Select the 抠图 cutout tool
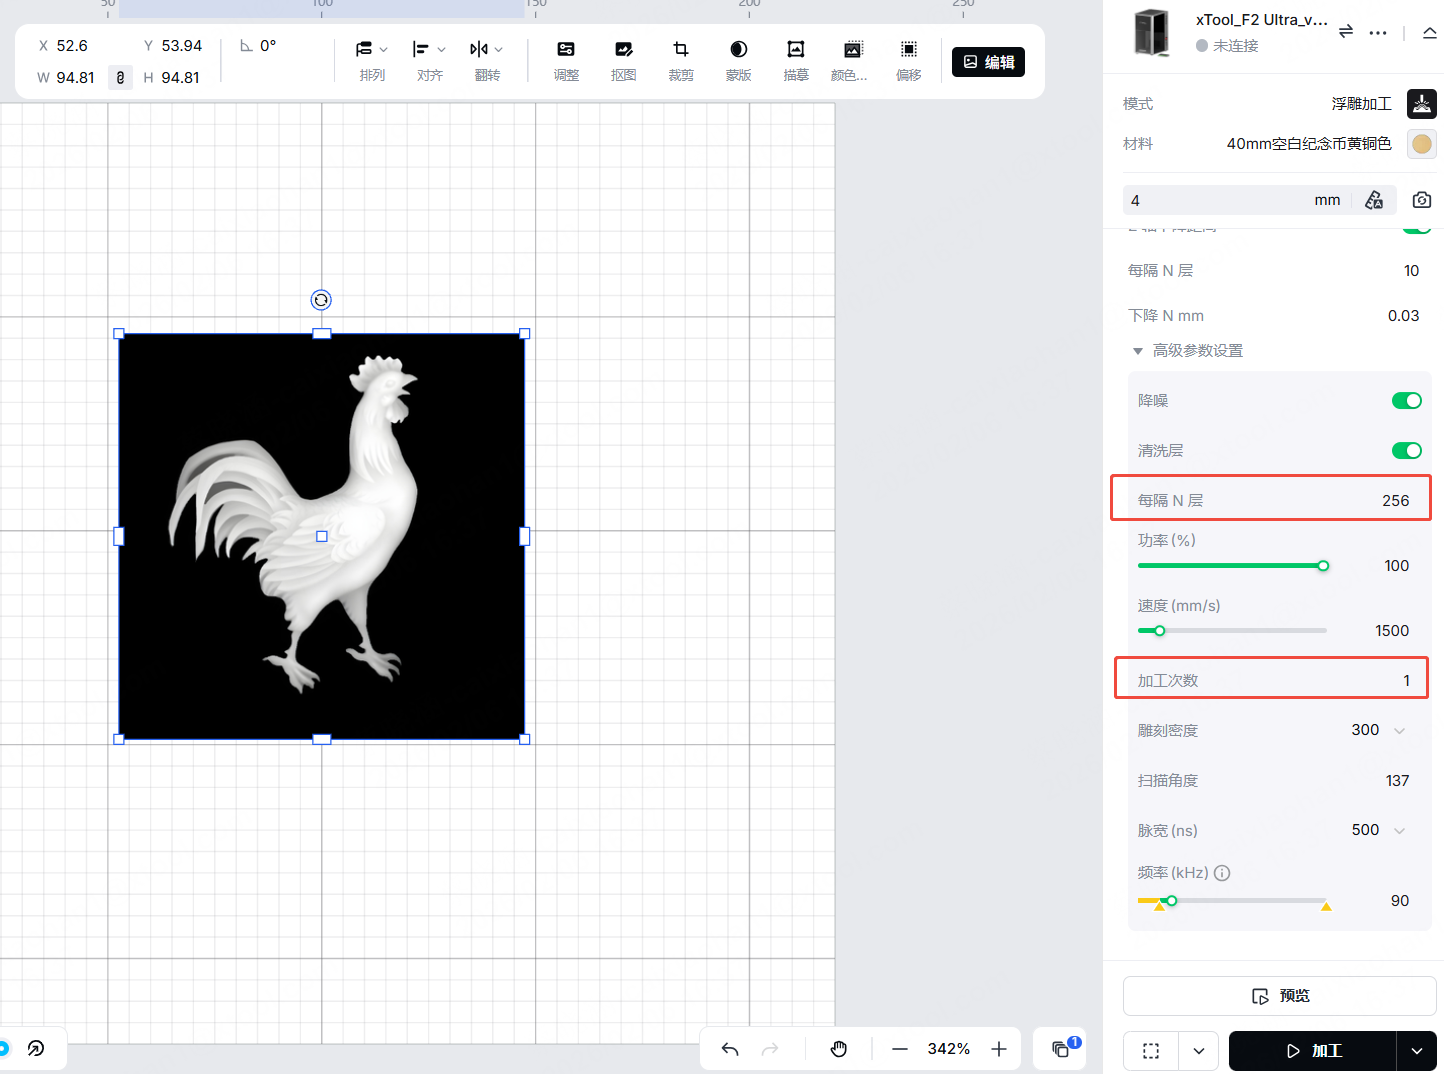 pos(623,50)
